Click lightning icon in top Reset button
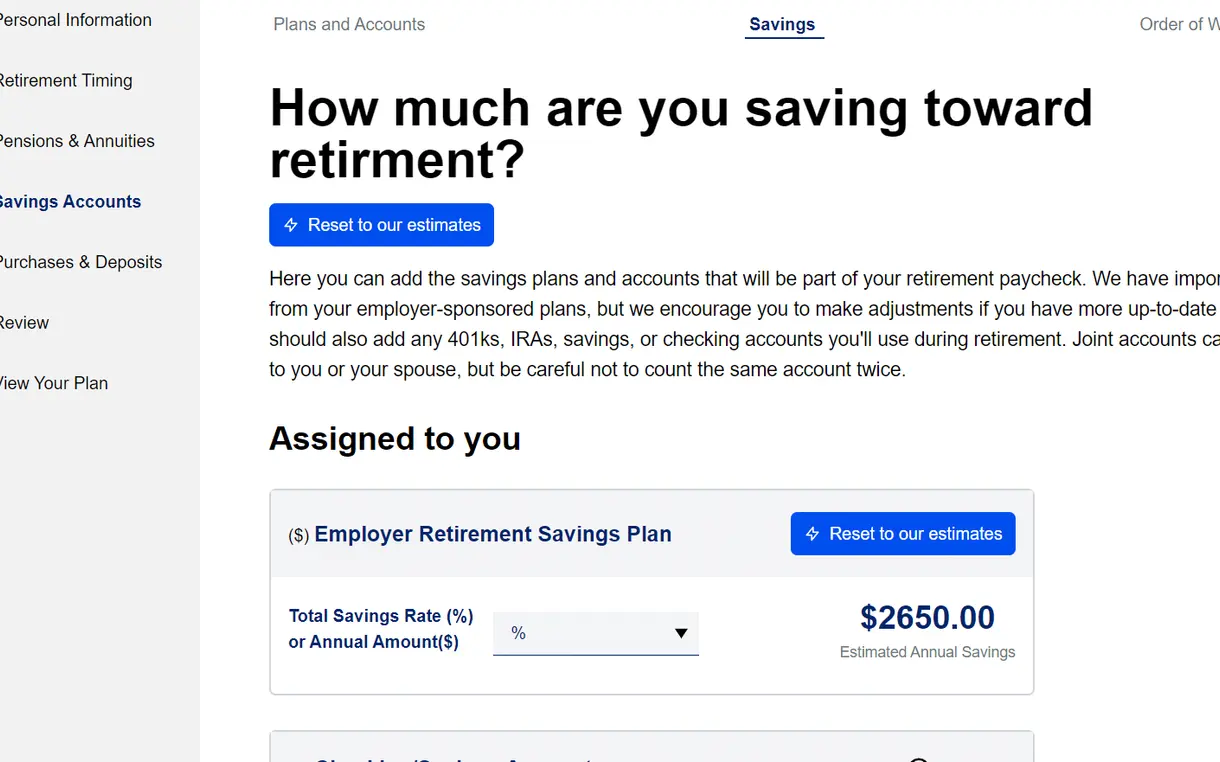This screenshot has height=762, width=1220. [291, 225]
